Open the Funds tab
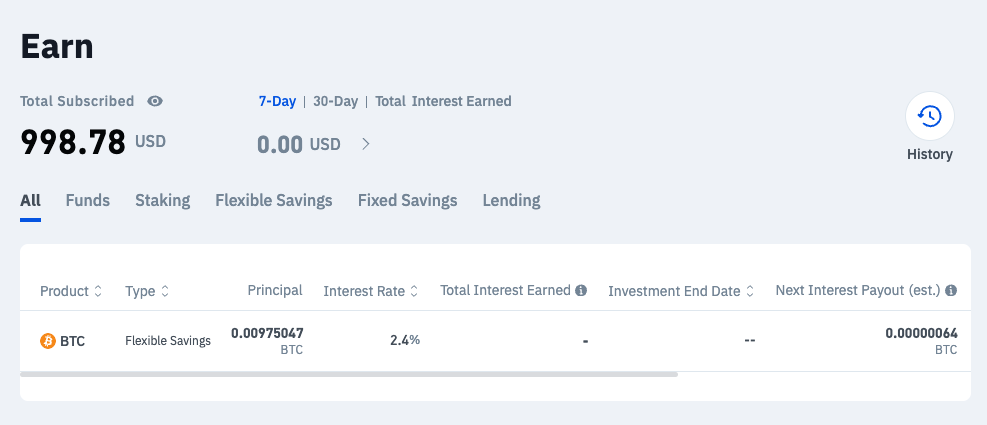This screenshot has width=987, height=425. coord(88,200)
